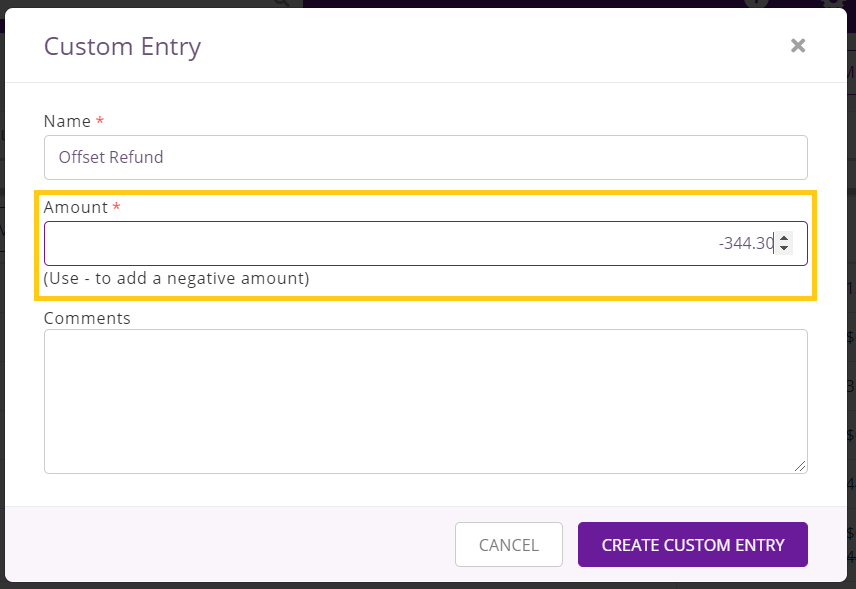This screenshot has height=589, width=856.
Task: Click CREATE CUSTOM ENTRY button
Action: pos(693,544)
